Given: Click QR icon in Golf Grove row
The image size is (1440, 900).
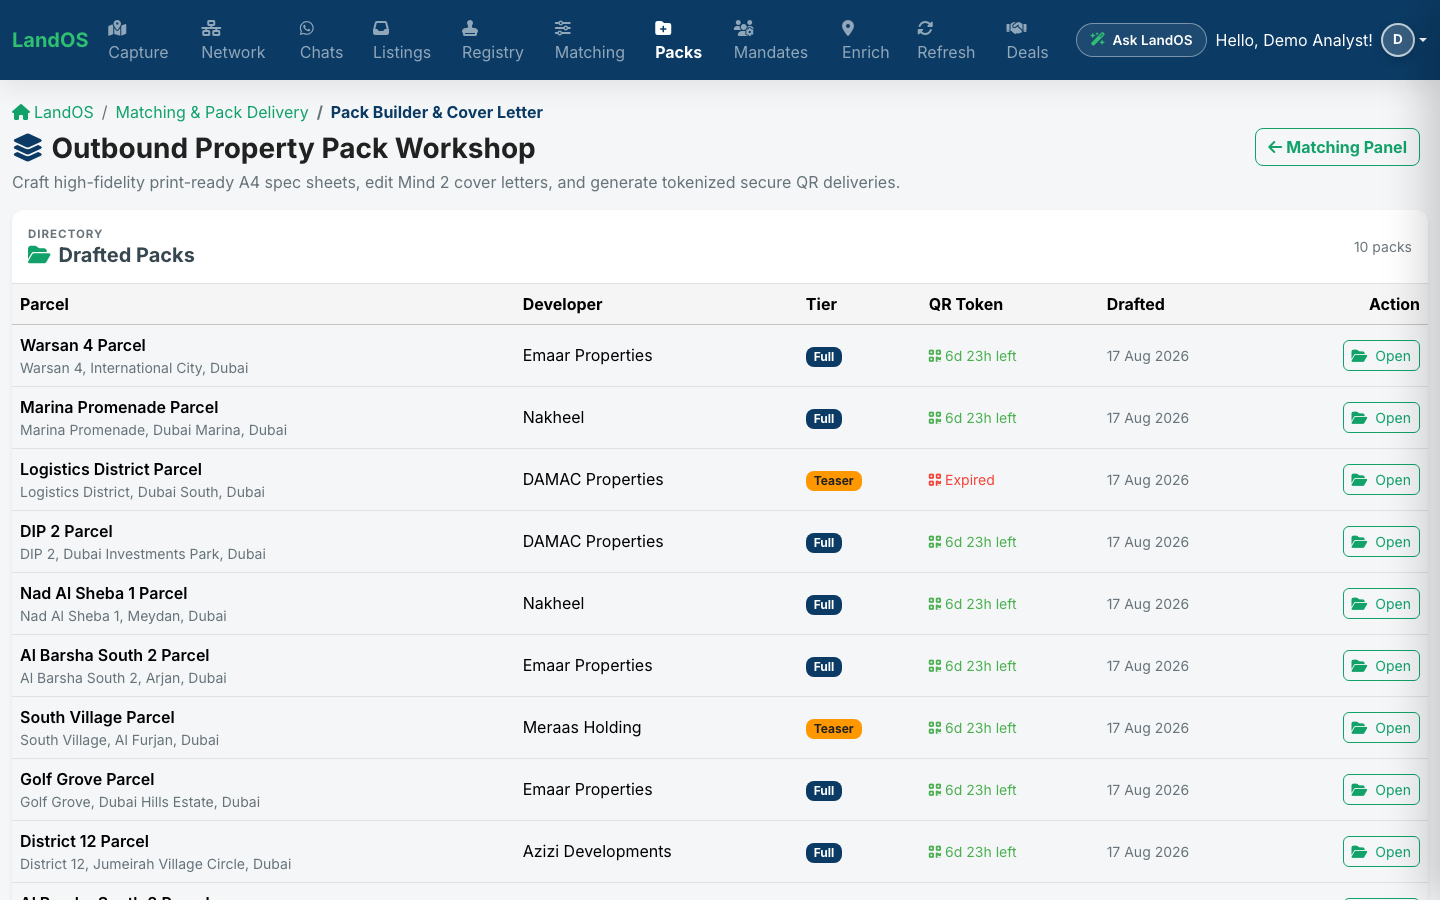Looking at the screenshot, I should click(935, 790).
